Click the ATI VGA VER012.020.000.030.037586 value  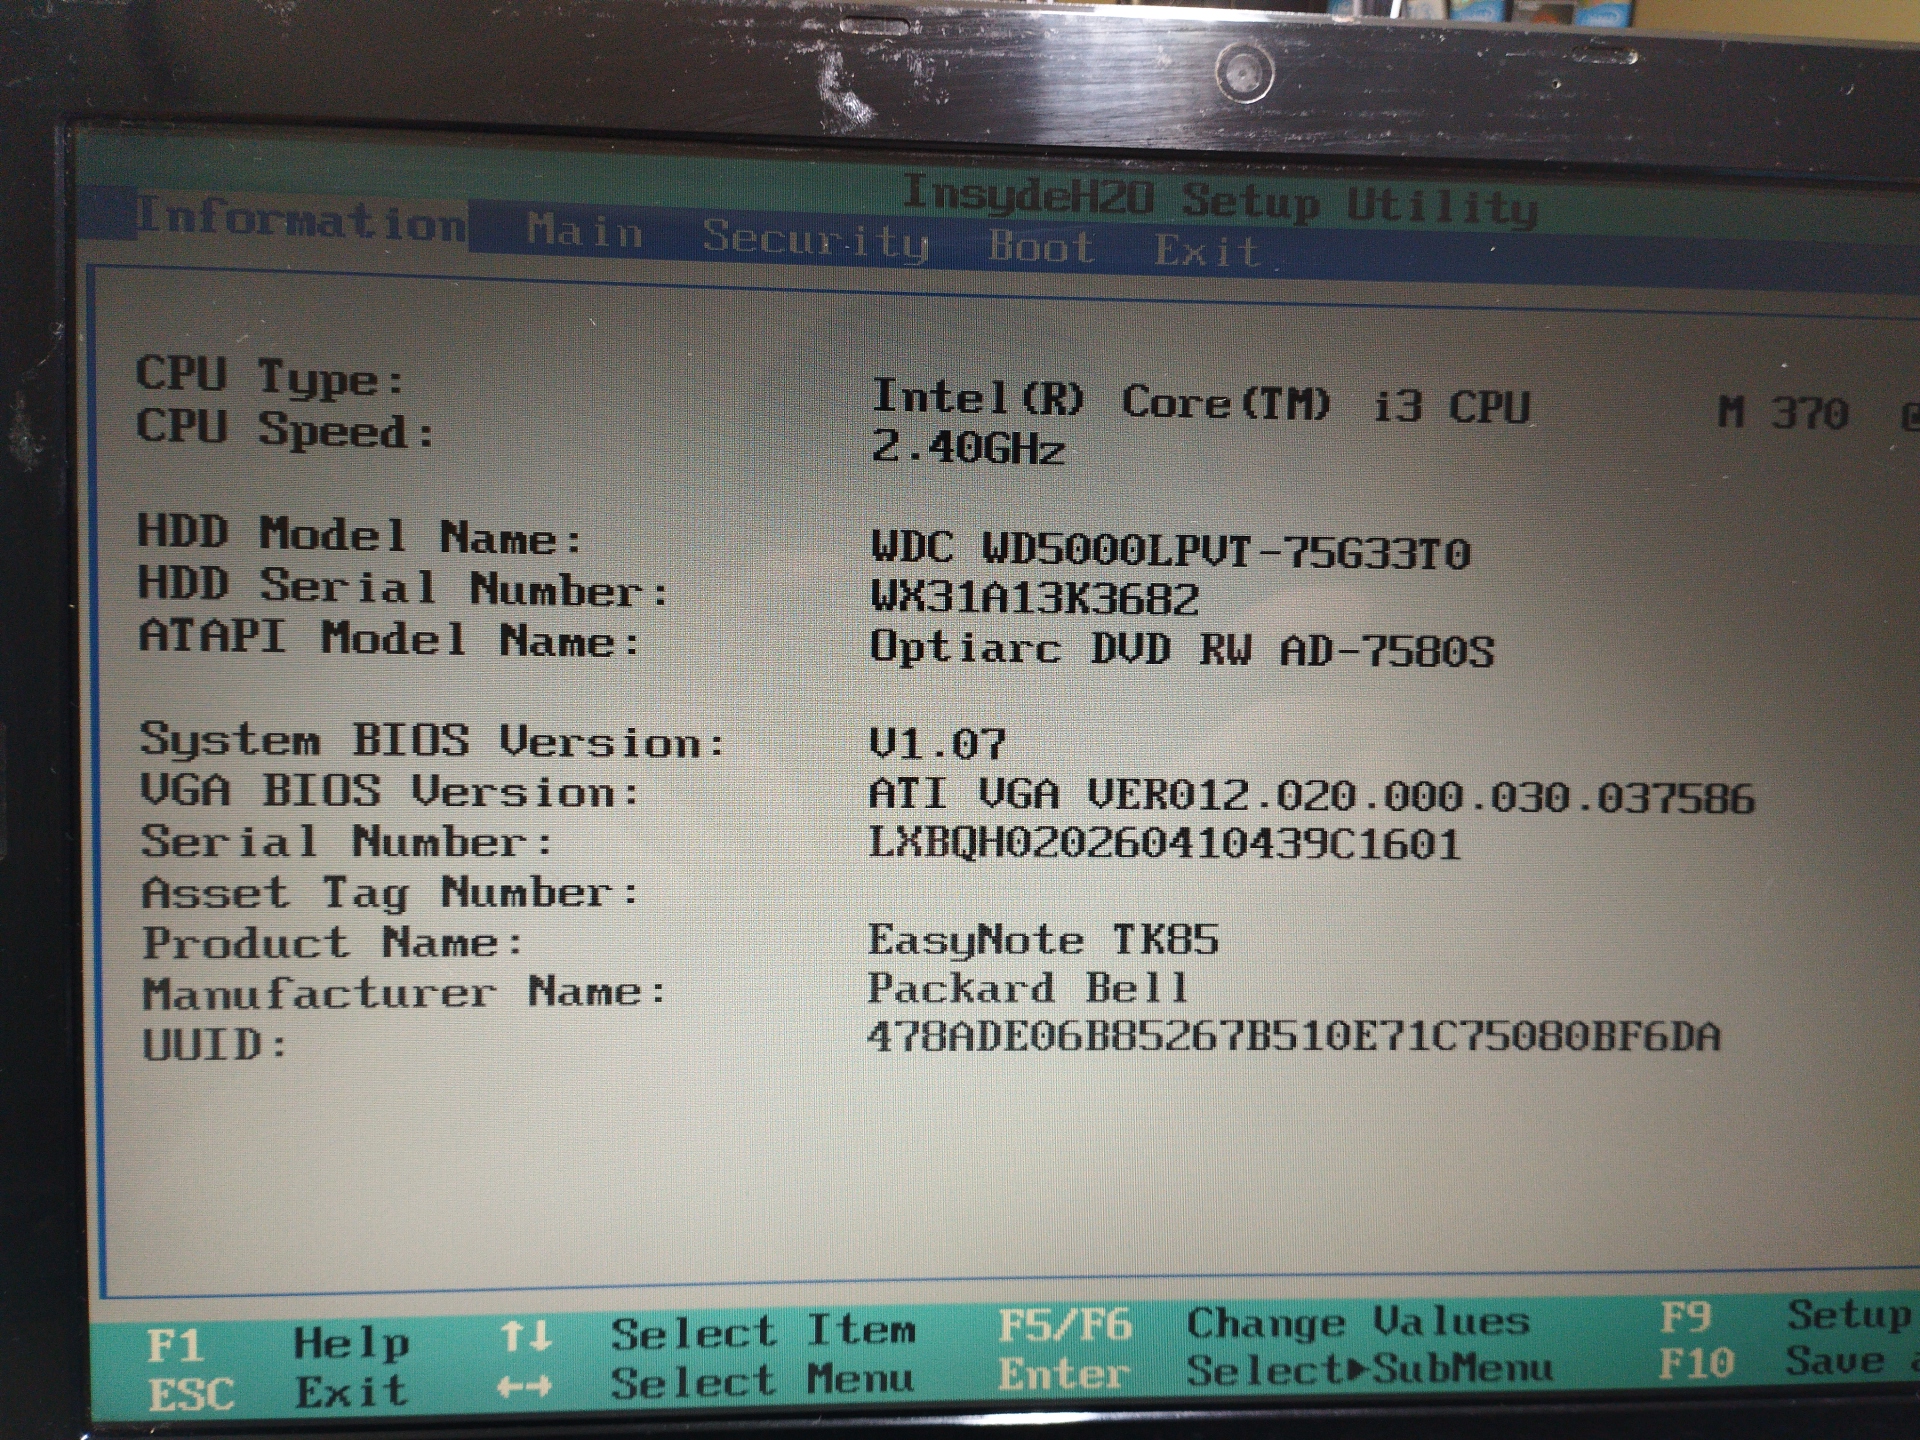coord(1311,796)
